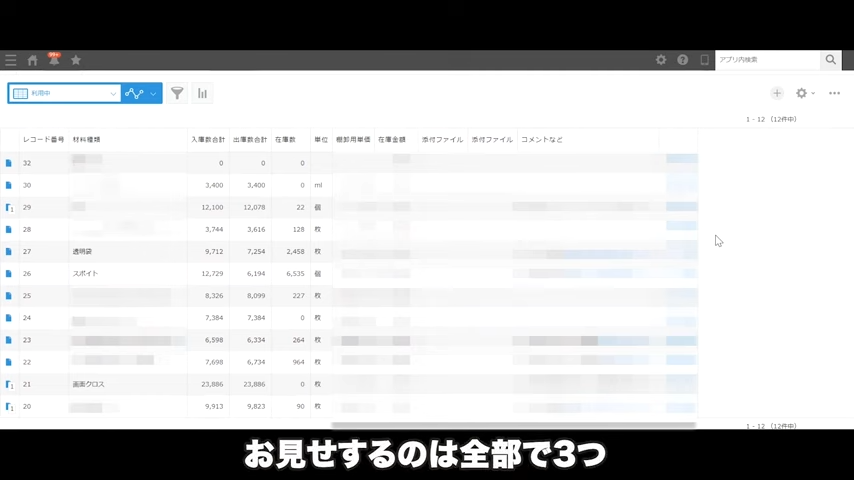Sort by 単位 column header
The width and height of the screenshot is (854, 480).
coord(321,139)
